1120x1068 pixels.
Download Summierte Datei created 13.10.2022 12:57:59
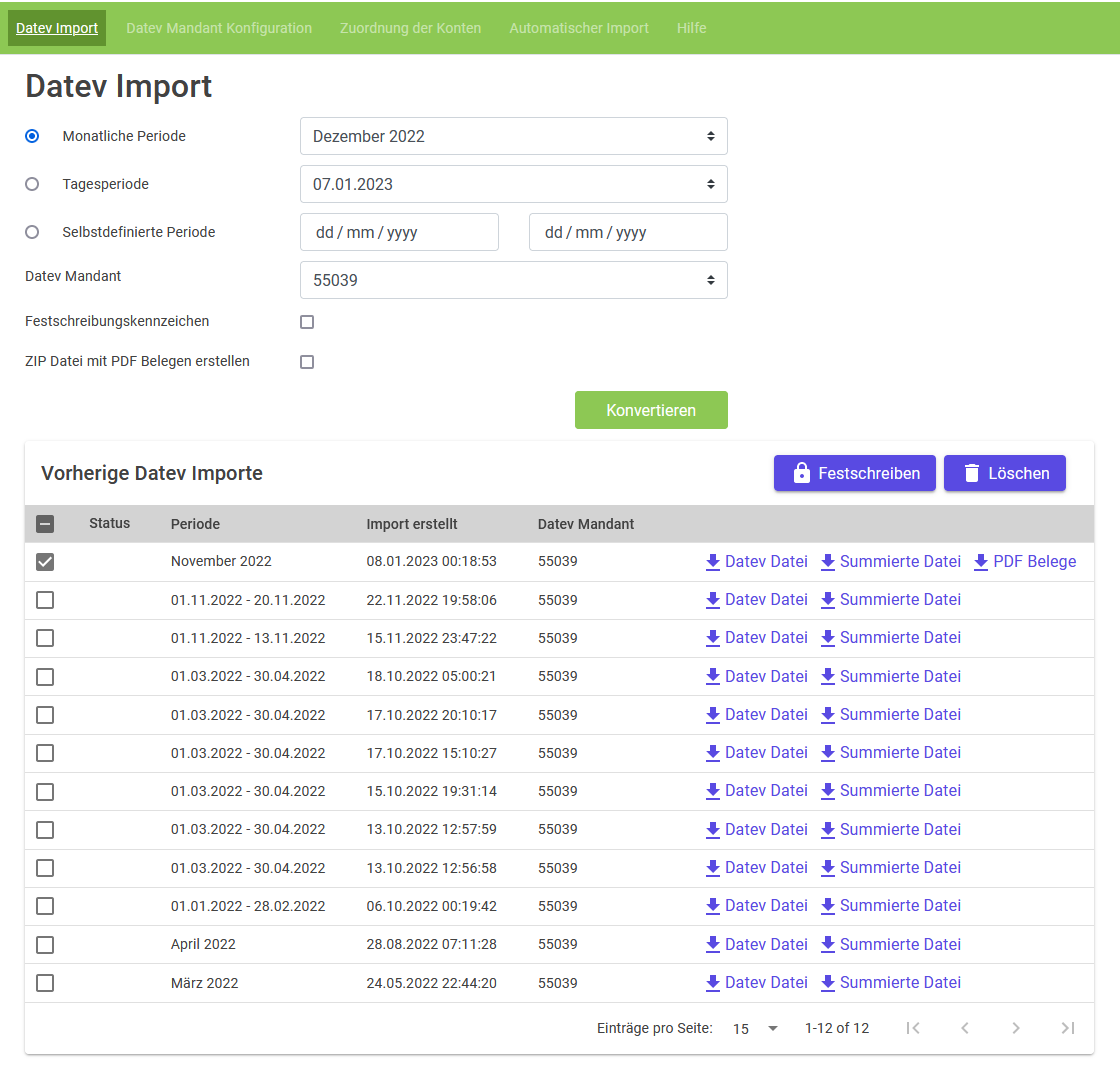(891, 830)
